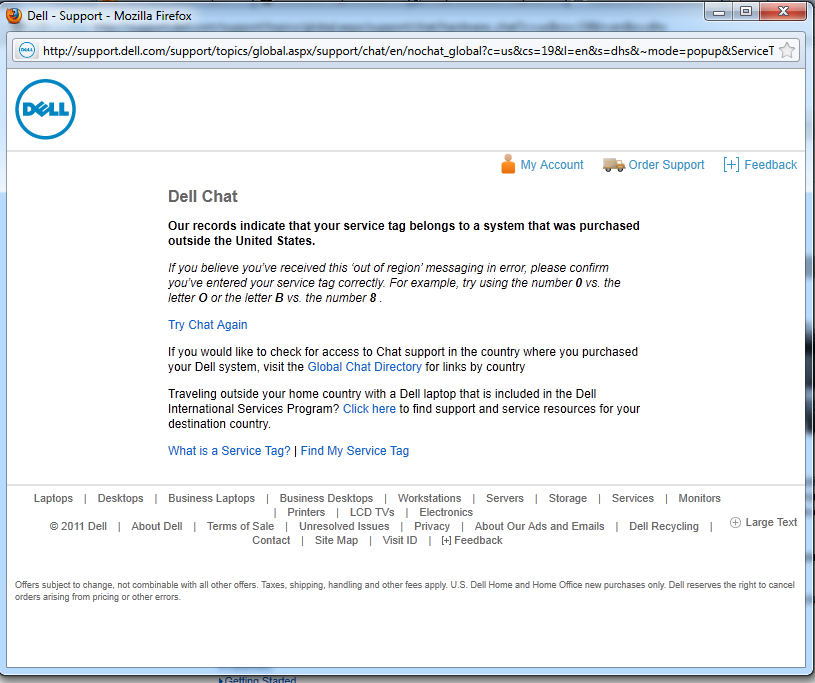This screenshot has height=683, width=815.
Task: Open My Account link
Action: point(552,165)
